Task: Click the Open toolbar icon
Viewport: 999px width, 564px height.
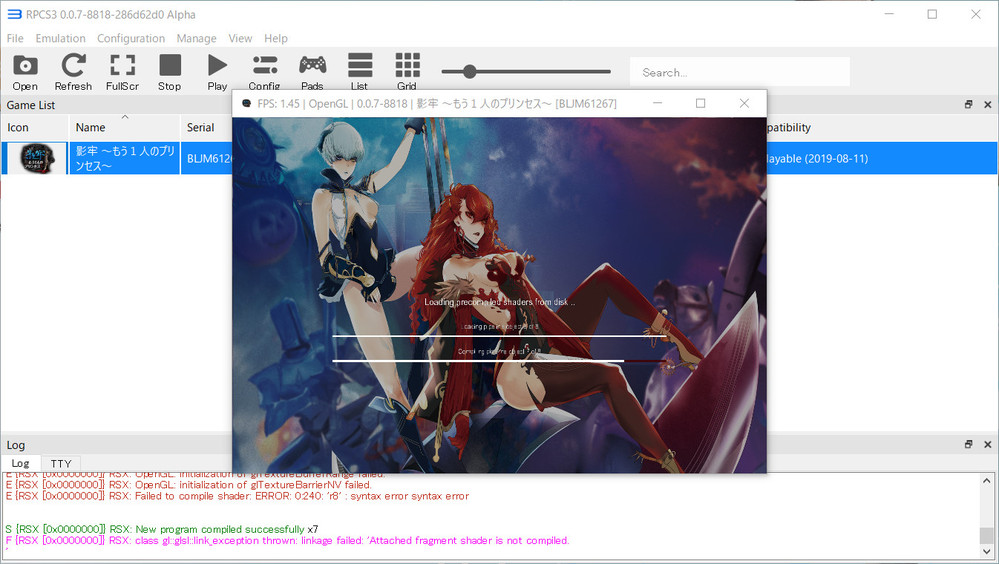Action: pos(25,72)
